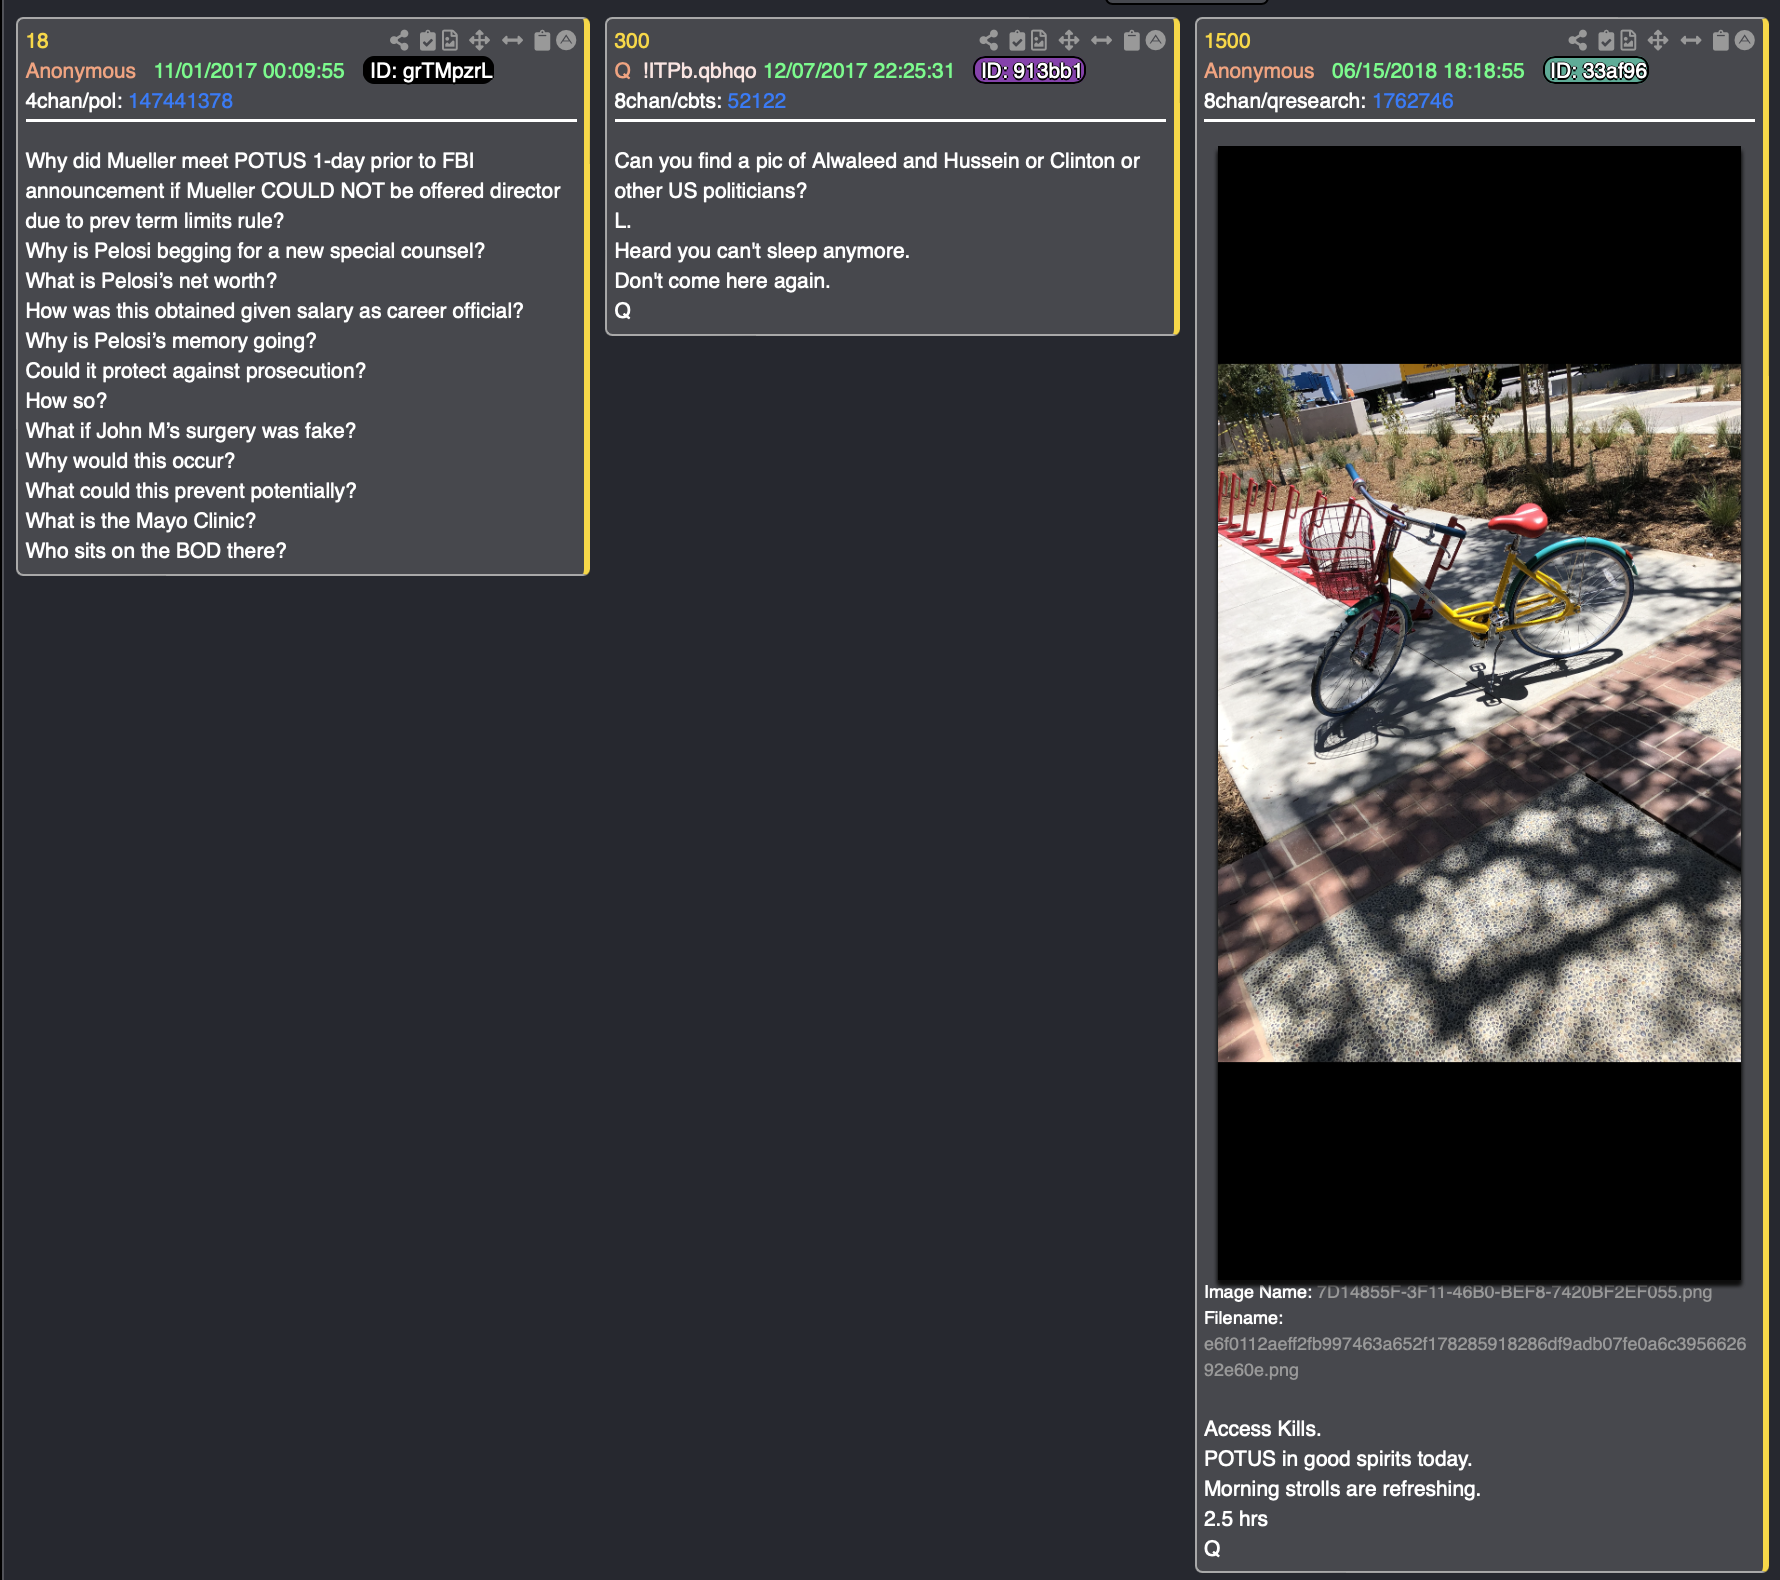Open 8chan/cbts post link 52122
The height and width of the screenshot is (1580, 1780).
(756, 101)
